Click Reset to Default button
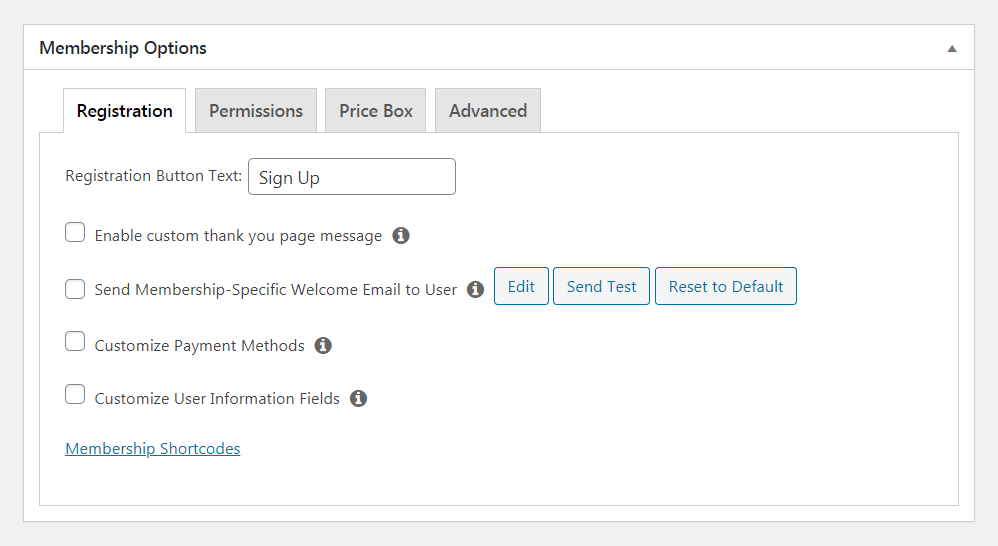 [x=726, y=286]
